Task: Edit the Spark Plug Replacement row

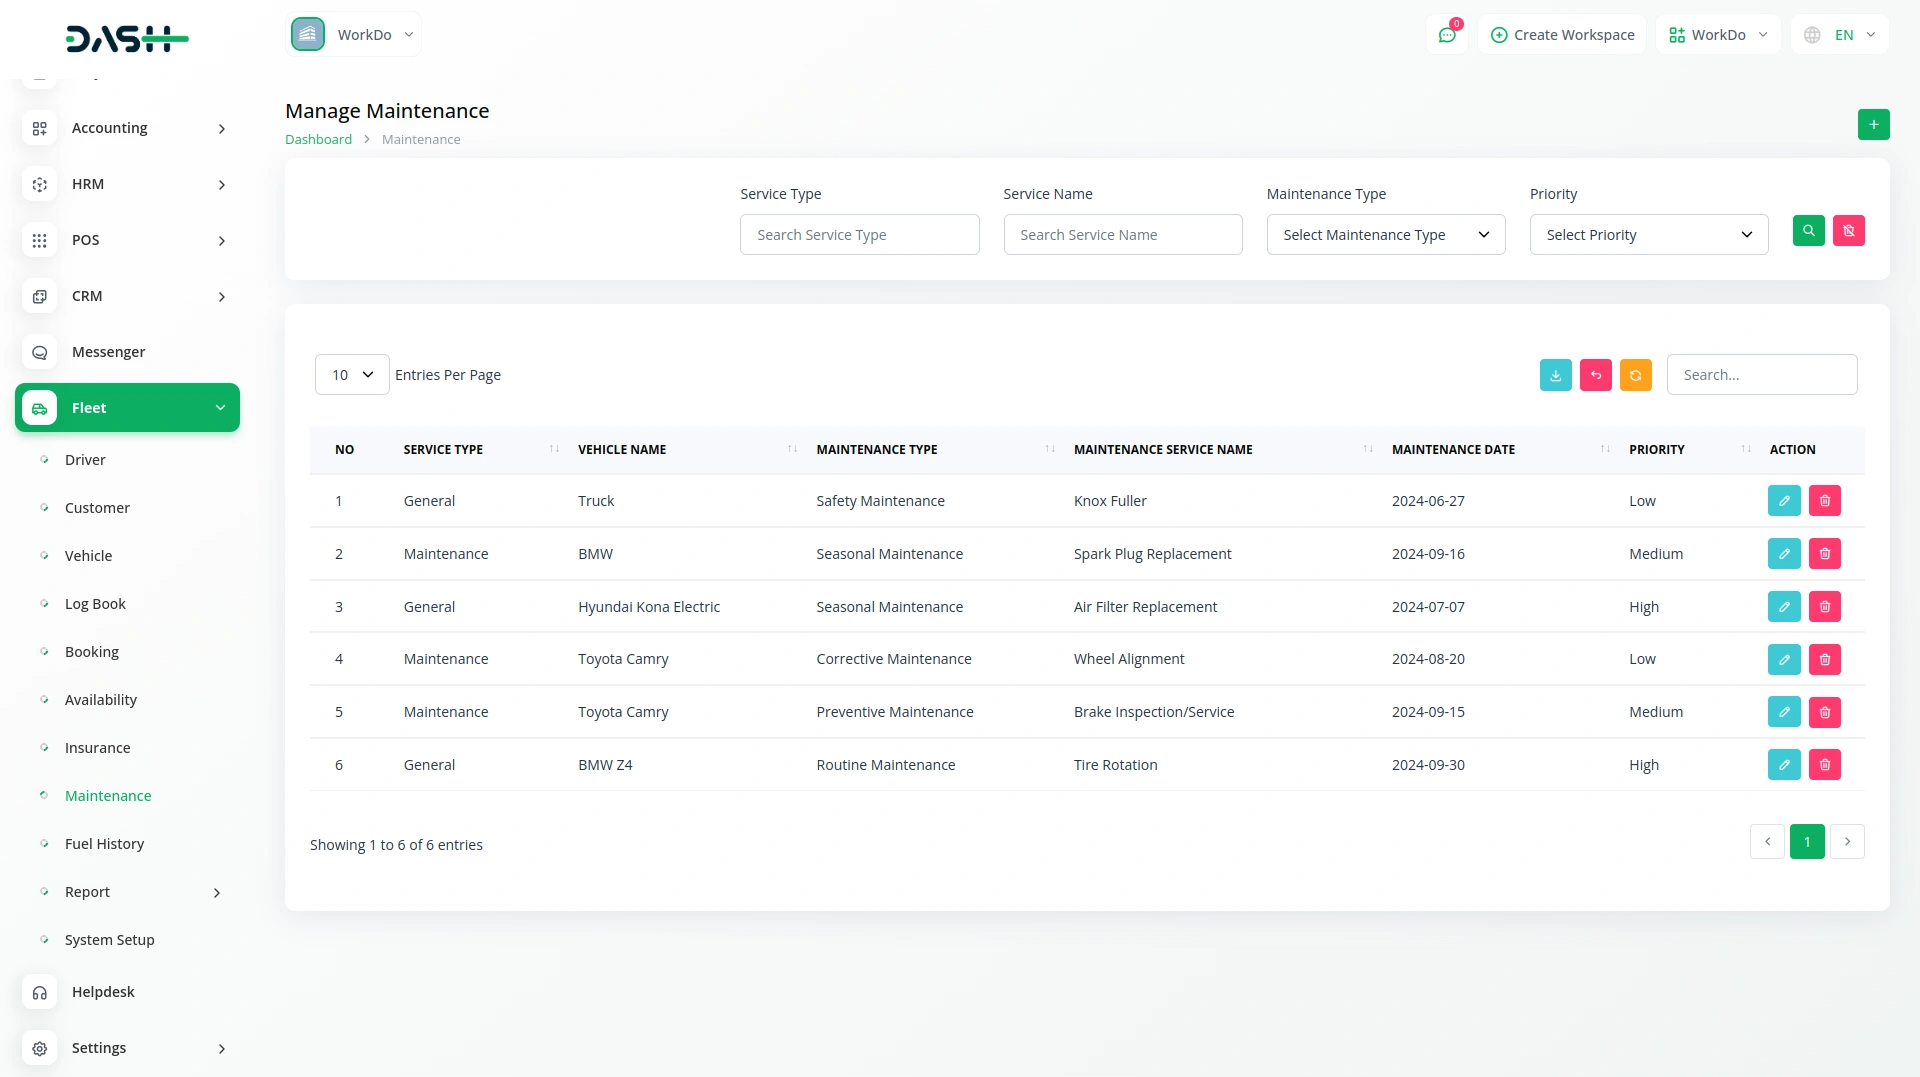Action: click(1784, 554)
